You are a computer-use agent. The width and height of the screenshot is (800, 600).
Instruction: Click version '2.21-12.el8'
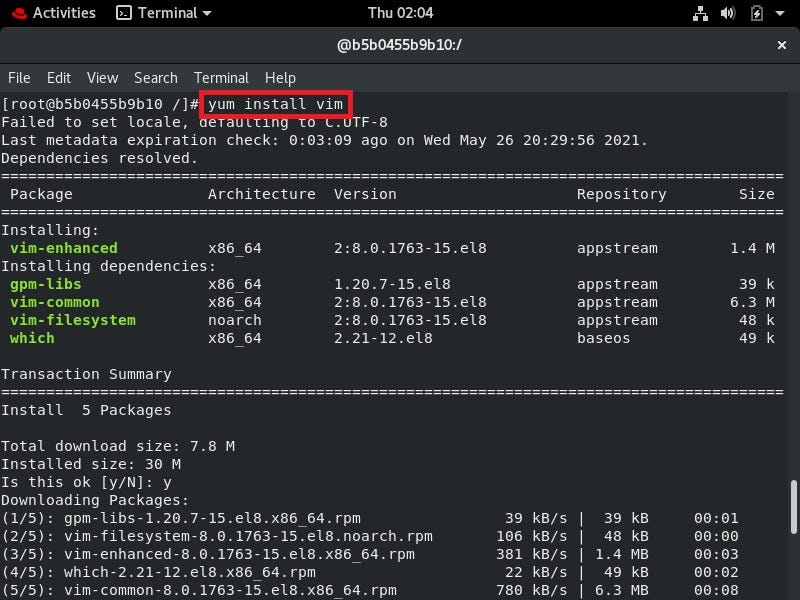383,338
